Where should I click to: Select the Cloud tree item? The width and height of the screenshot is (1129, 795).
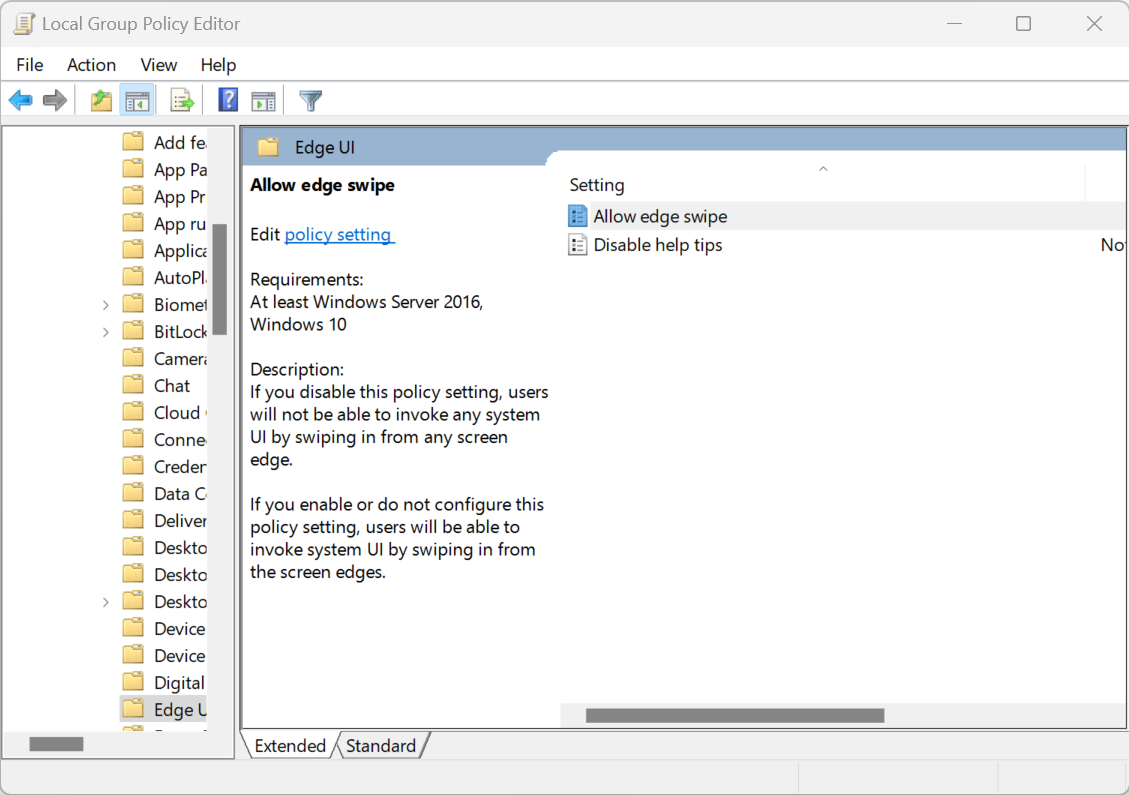pos(180,413)
